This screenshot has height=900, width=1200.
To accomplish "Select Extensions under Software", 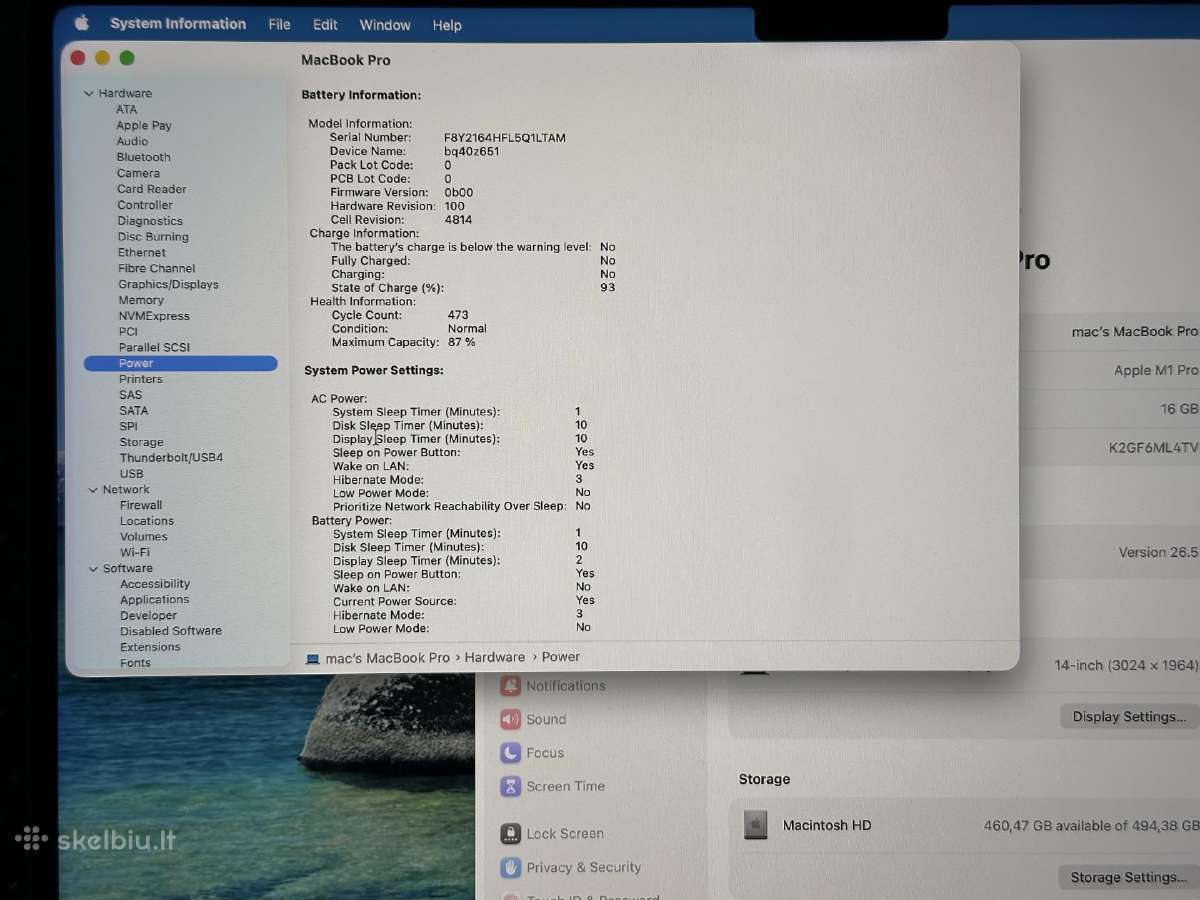I will [151, 648].
